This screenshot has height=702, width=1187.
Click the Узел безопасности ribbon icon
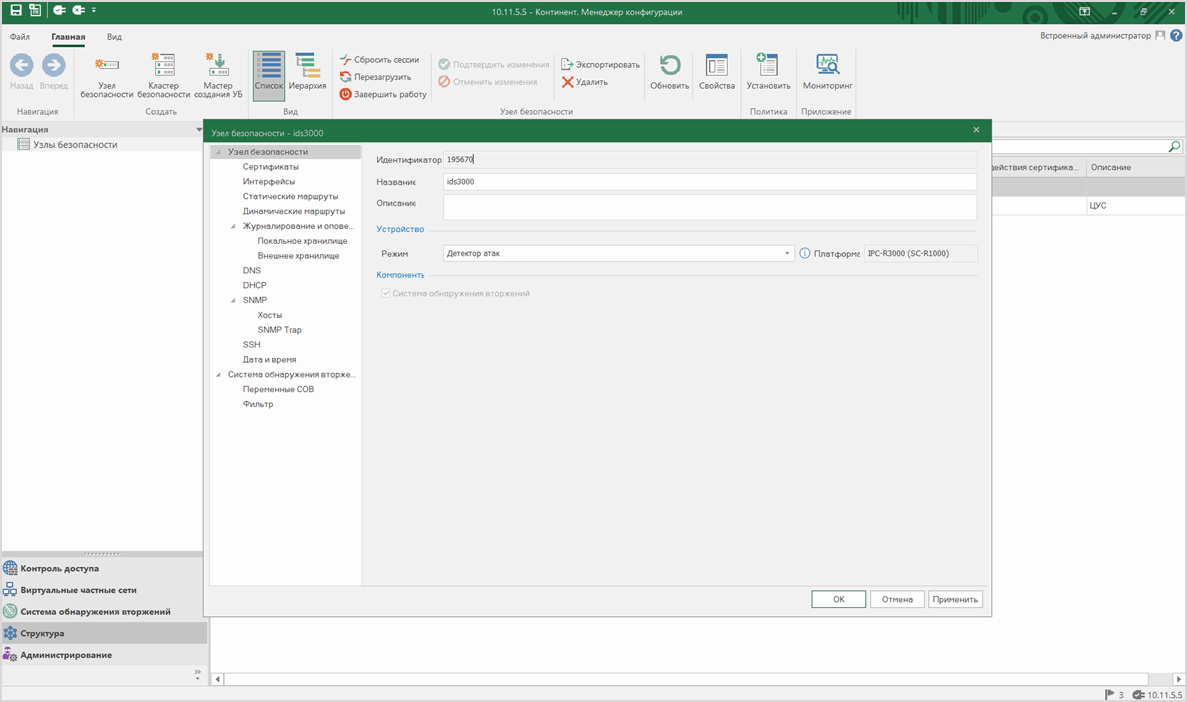[107, 76]
